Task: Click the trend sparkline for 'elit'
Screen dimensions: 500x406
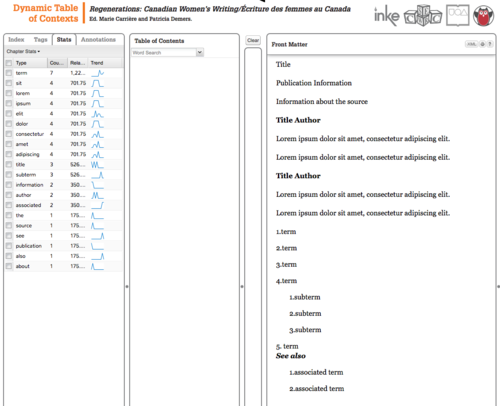Action: (x=98, y=114)
